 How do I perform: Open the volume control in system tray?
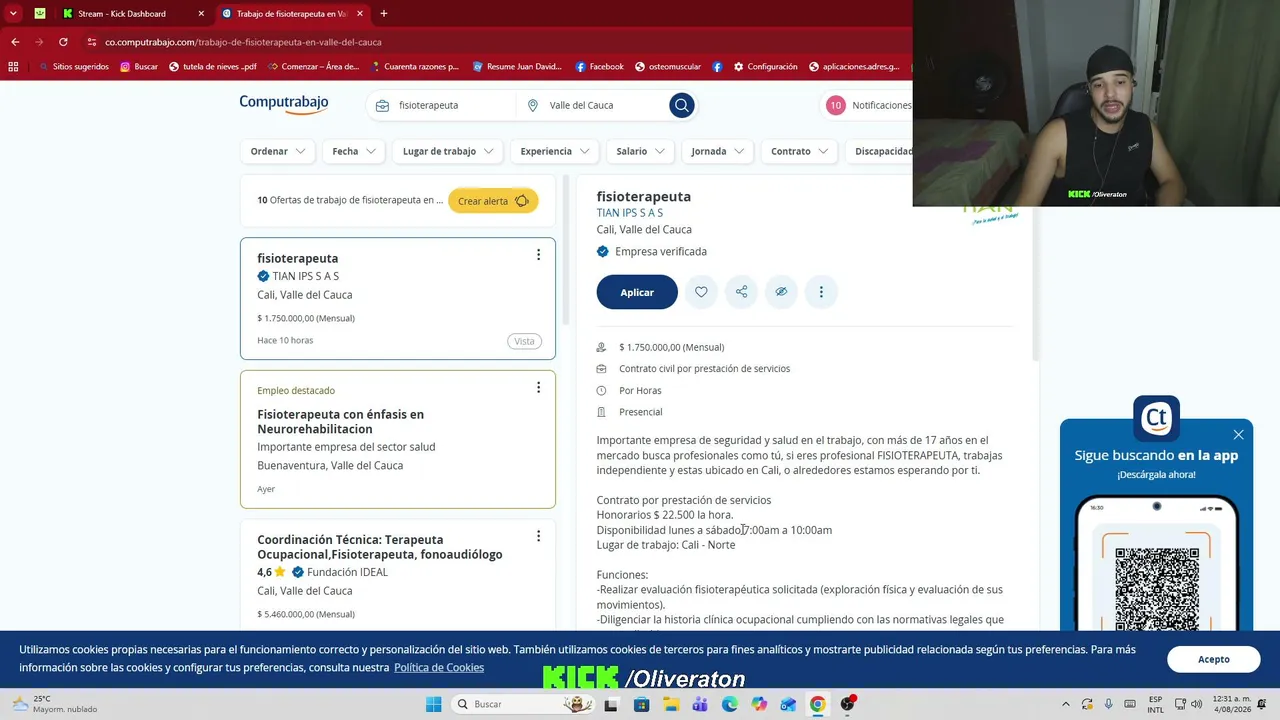pyautogui.click(x=1196, y=704)
